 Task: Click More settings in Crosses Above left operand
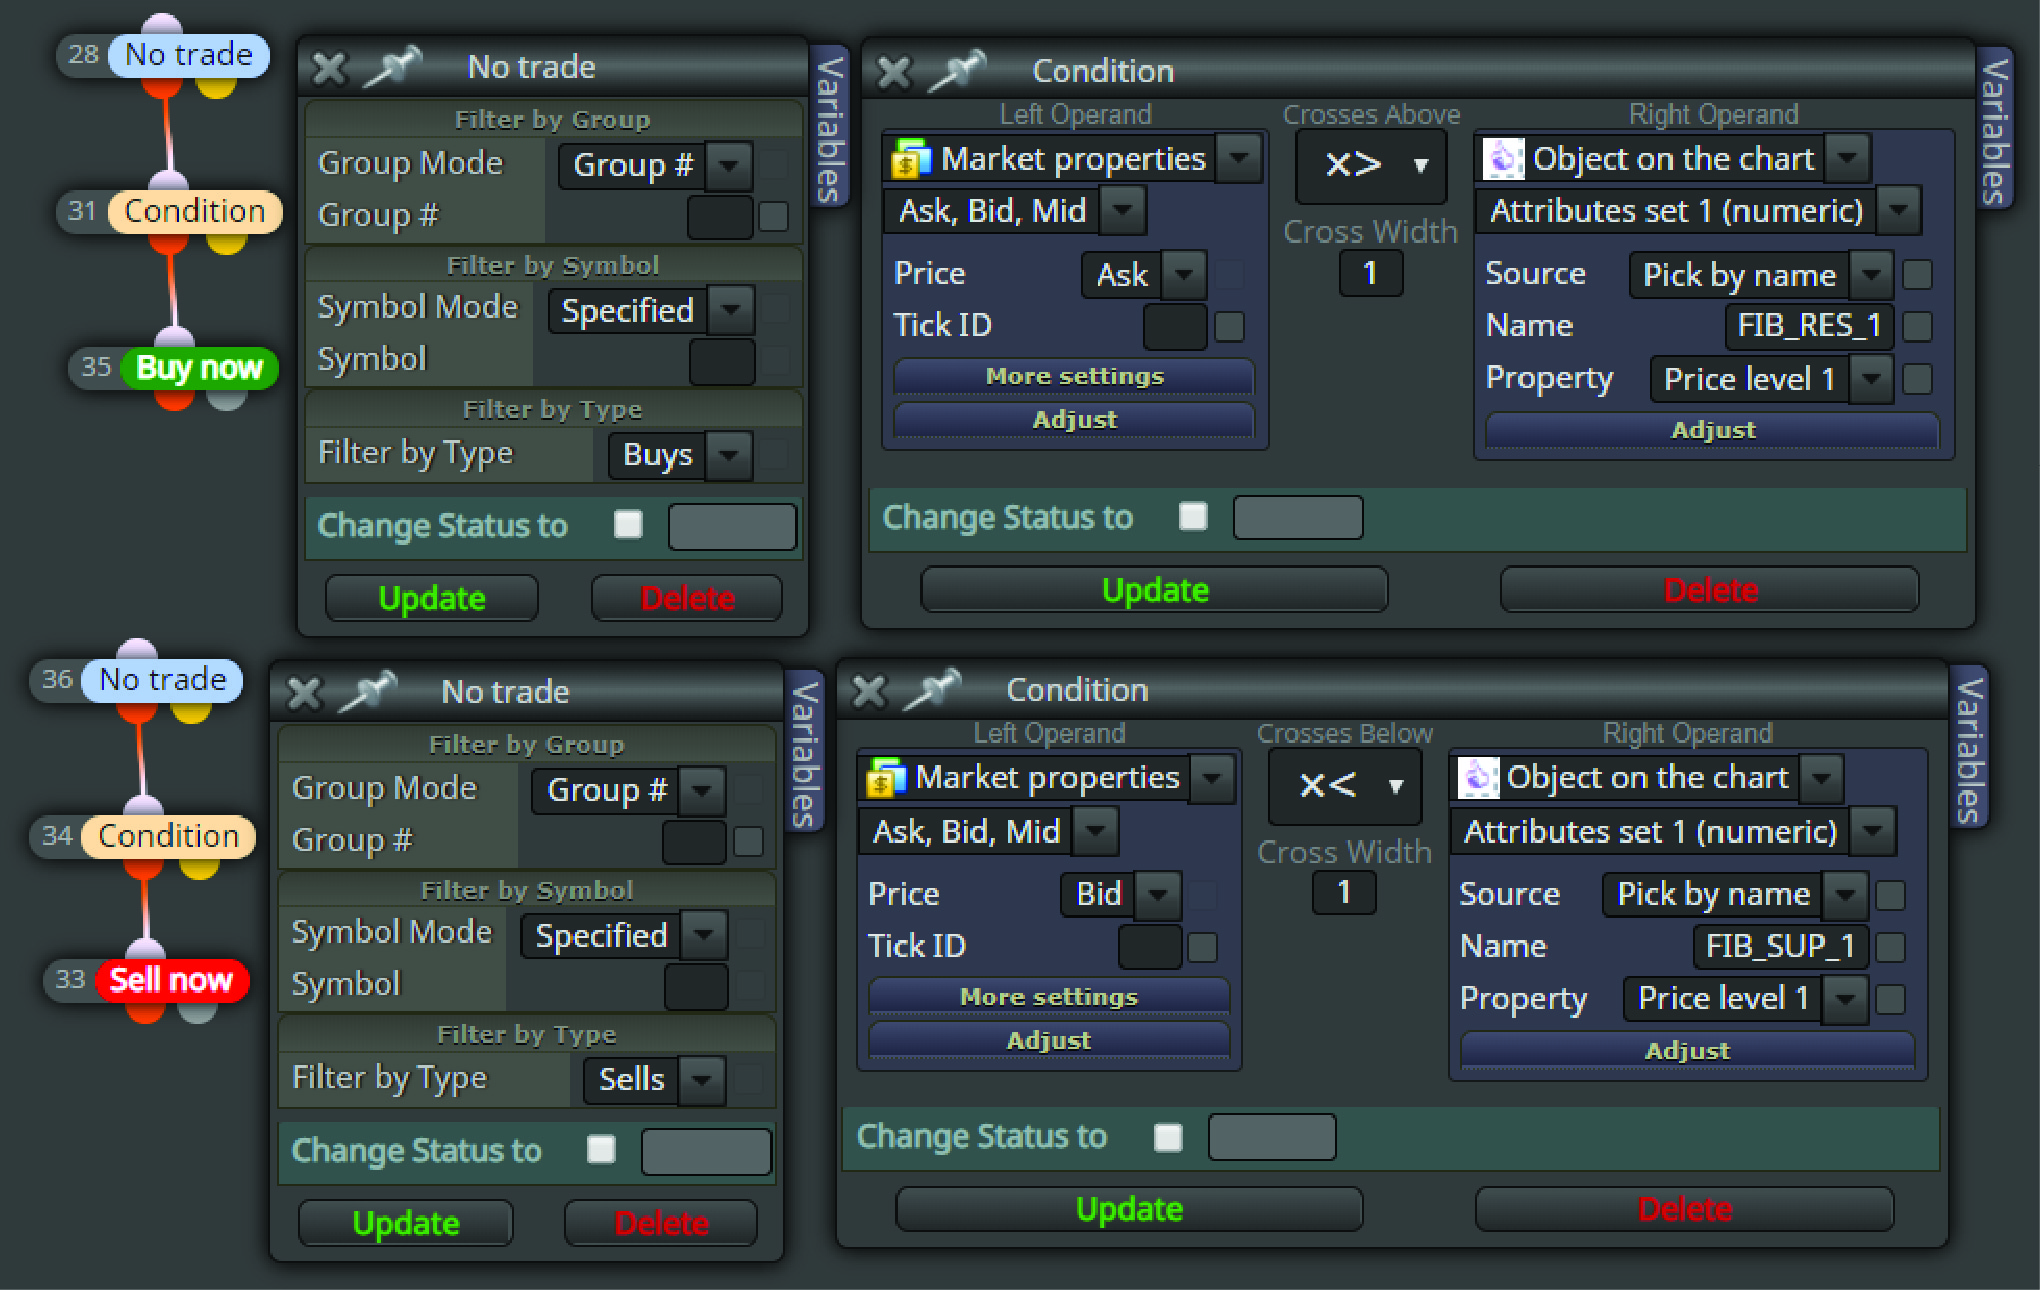(x=1075, y=376)
